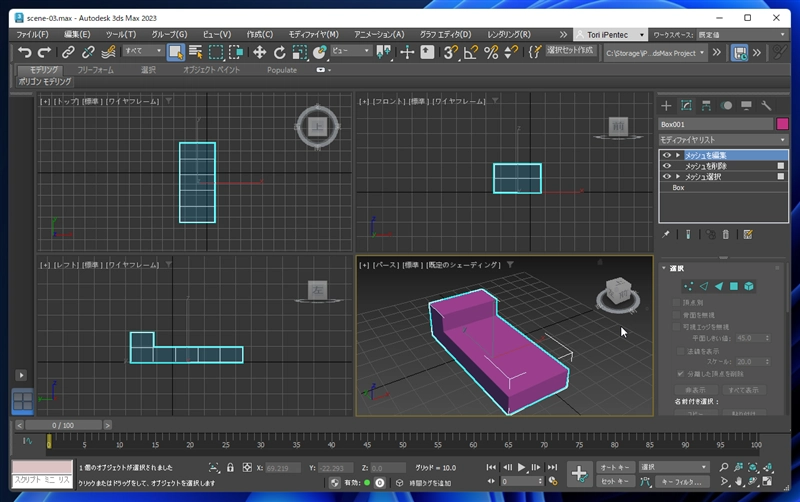This screenshot has width=800, height=502.
Task: Open the ファイル(F) menu
Action: pos(32,35)
